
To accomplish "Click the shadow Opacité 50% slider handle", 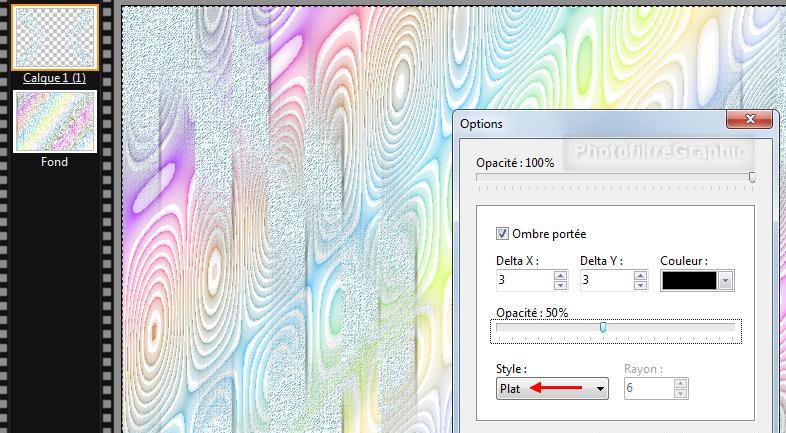I will (603, 328).
